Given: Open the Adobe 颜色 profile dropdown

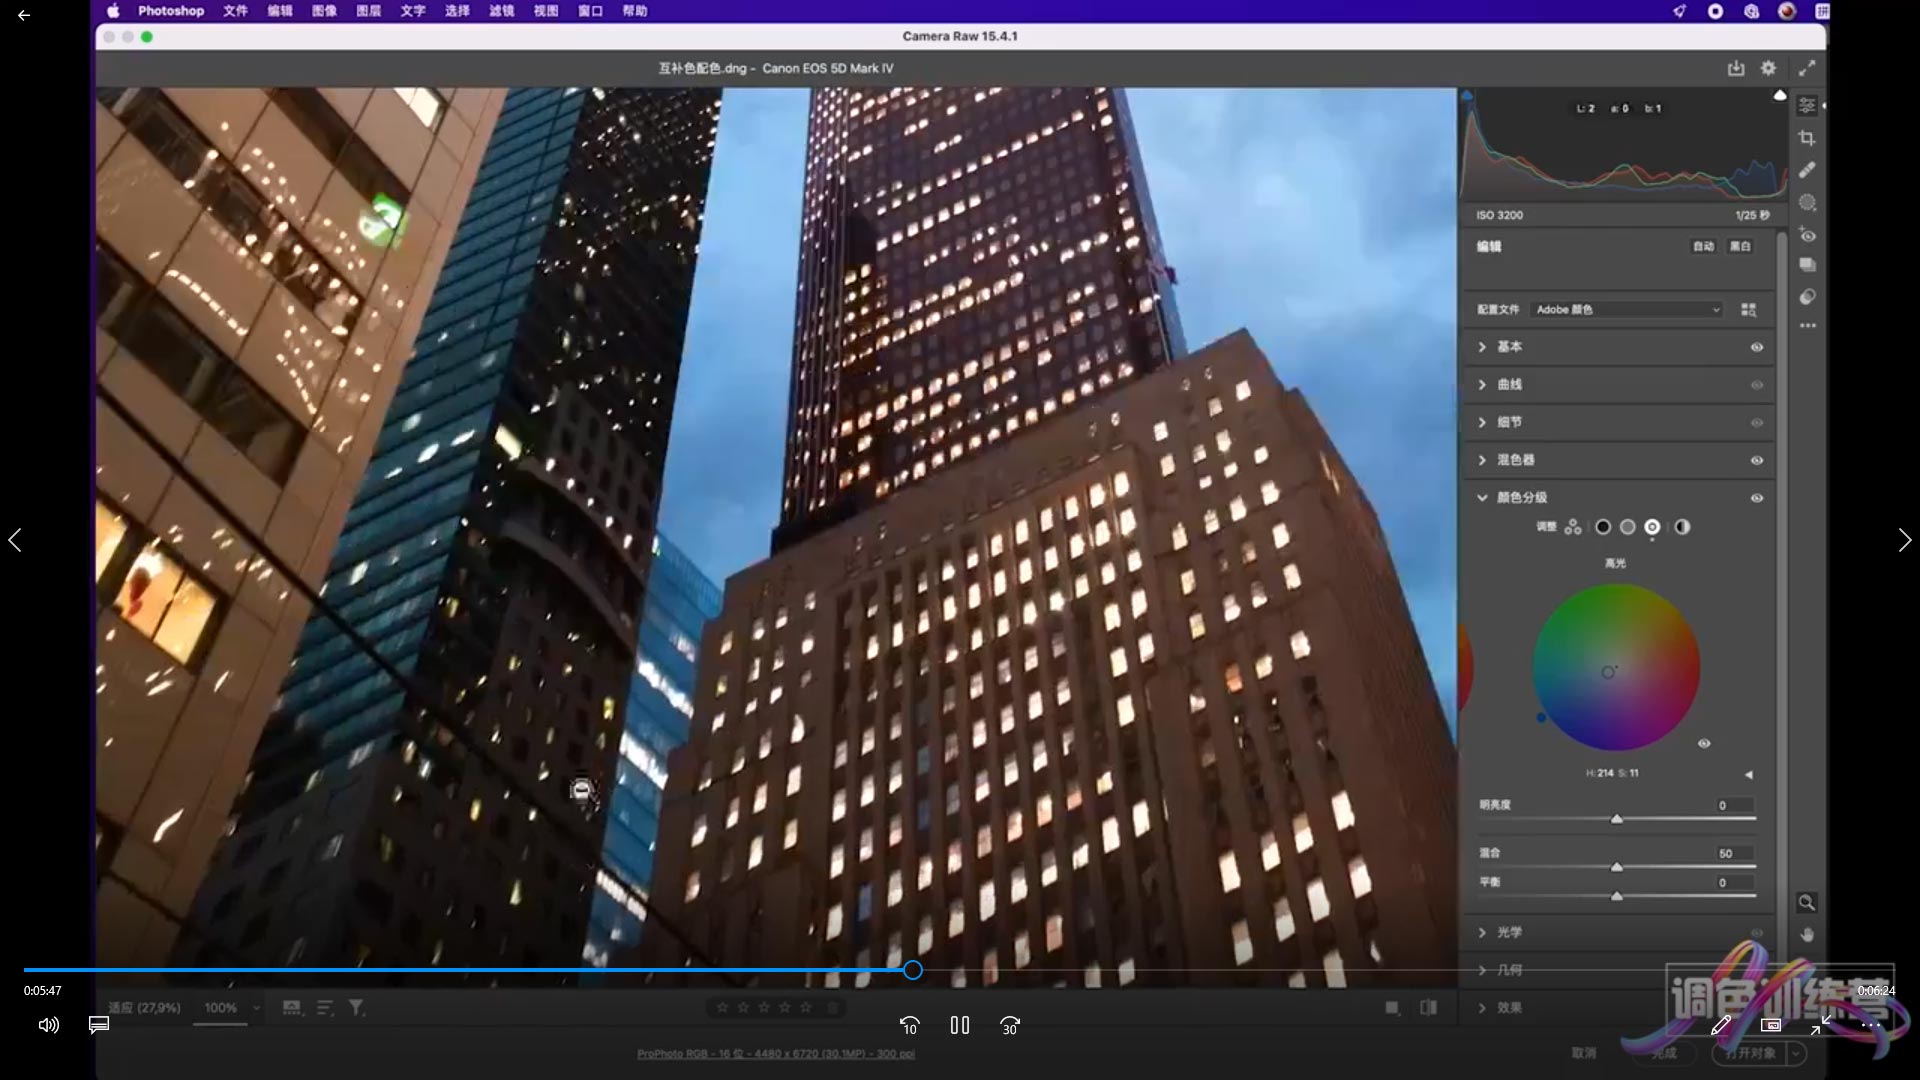Looking at the screenshot, I should 1627,310.
